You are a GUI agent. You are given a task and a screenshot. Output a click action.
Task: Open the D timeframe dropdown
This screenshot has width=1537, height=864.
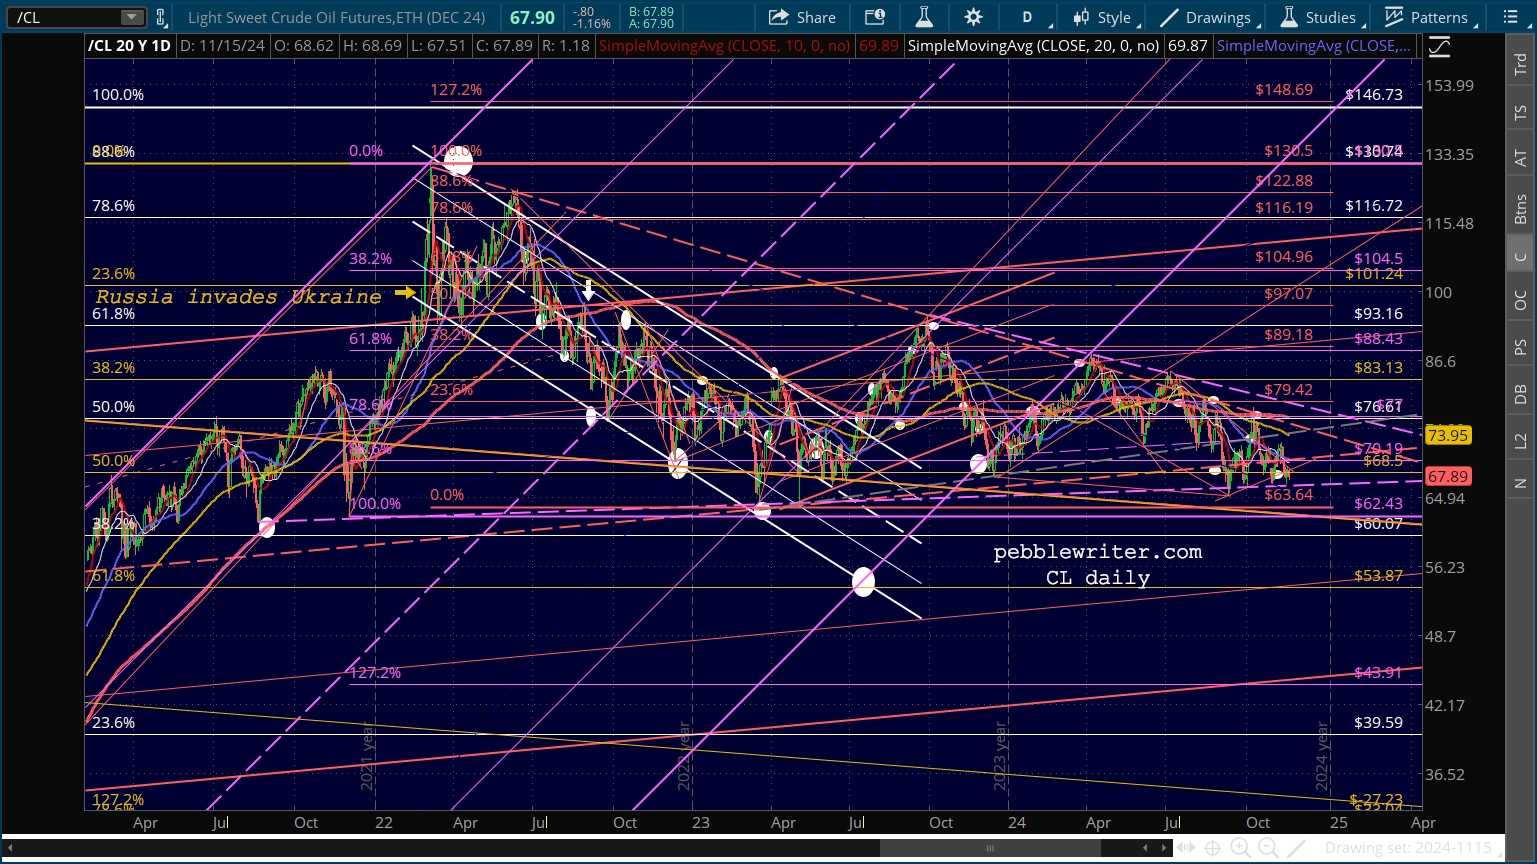[x=1027, y=17]
